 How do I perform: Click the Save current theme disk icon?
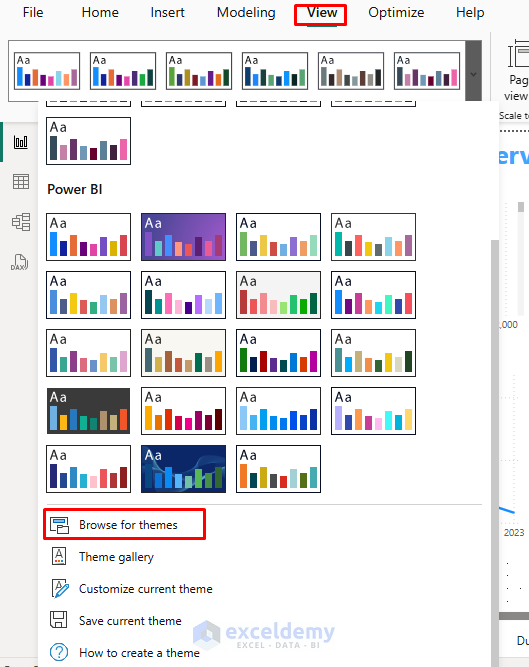[59, 619]
